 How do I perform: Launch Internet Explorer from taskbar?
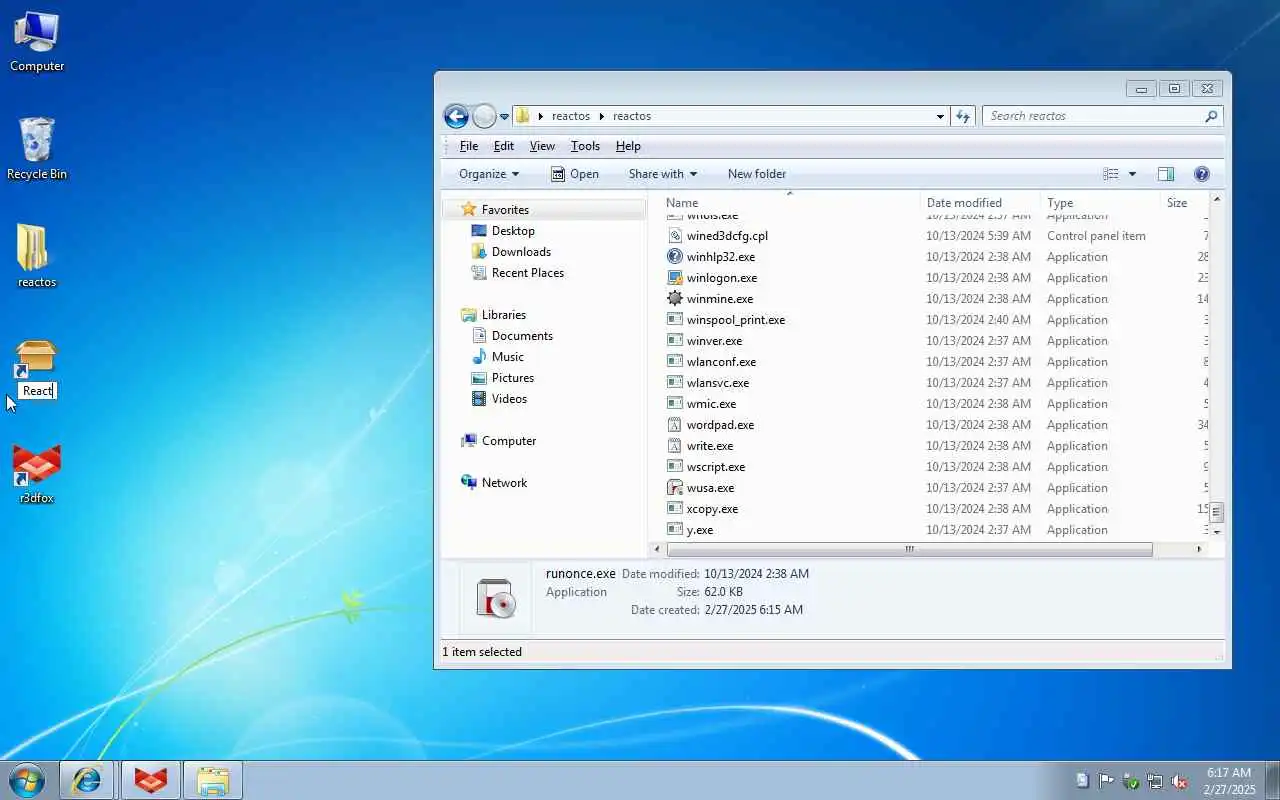tap(87, 780)
